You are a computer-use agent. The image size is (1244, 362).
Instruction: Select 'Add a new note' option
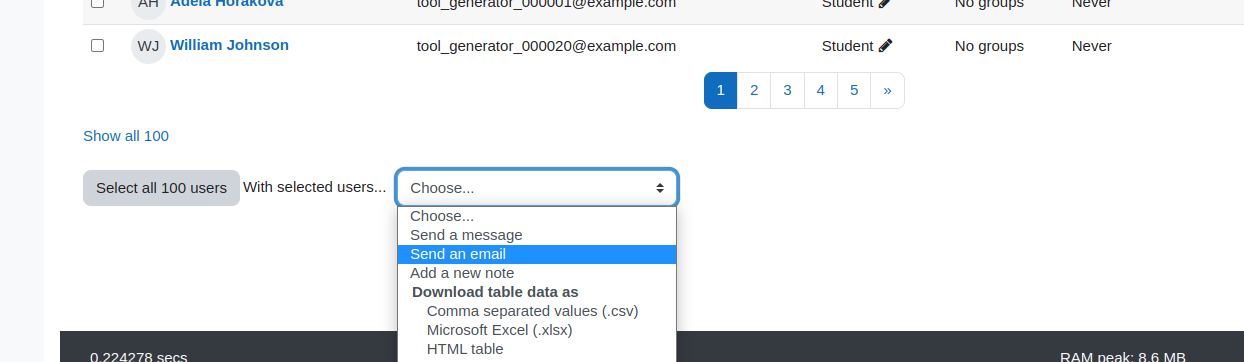coord(537,273)
